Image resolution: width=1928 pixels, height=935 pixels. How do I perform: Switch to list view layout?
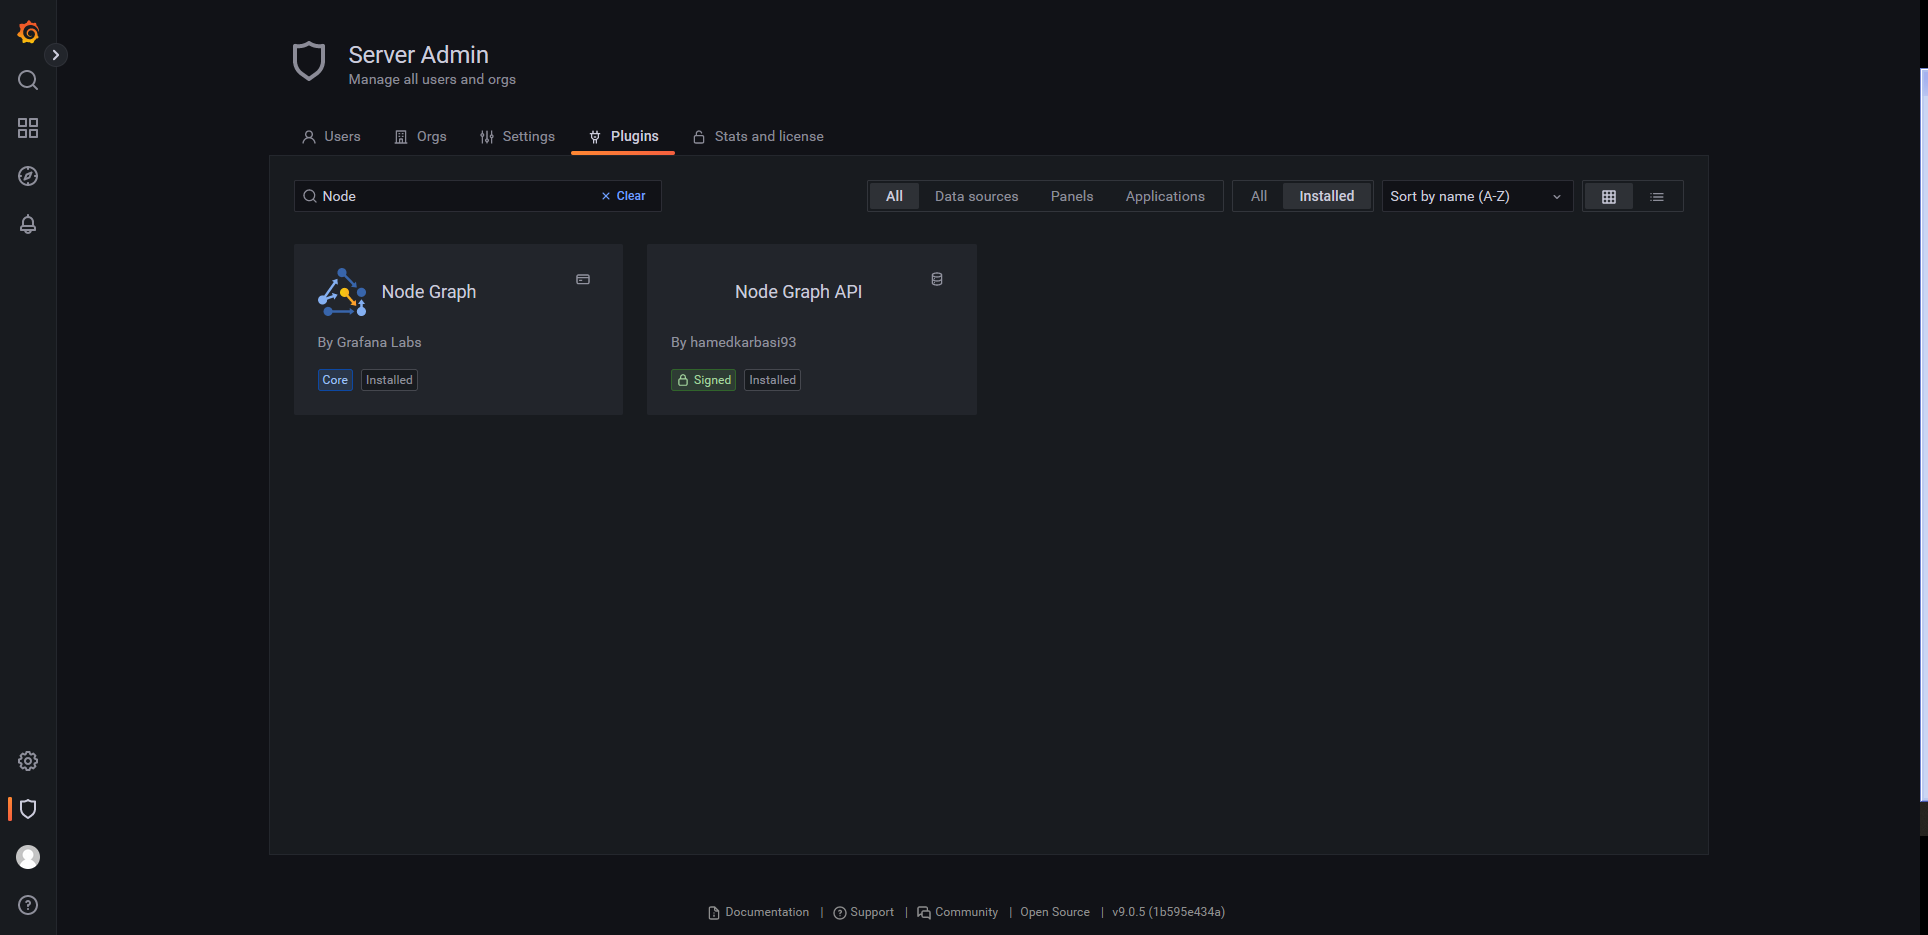coord(1657,197)
